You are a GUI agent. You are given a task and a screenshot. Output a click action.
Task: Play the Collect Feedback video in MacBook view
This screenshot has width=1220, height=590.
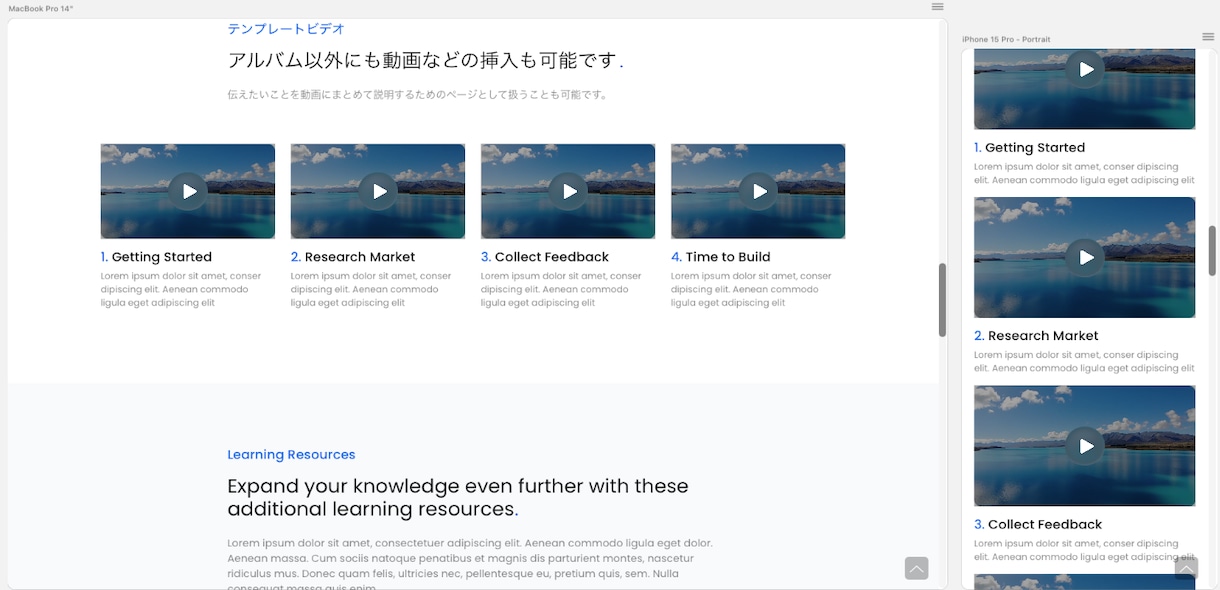click(x=568, y=191)
